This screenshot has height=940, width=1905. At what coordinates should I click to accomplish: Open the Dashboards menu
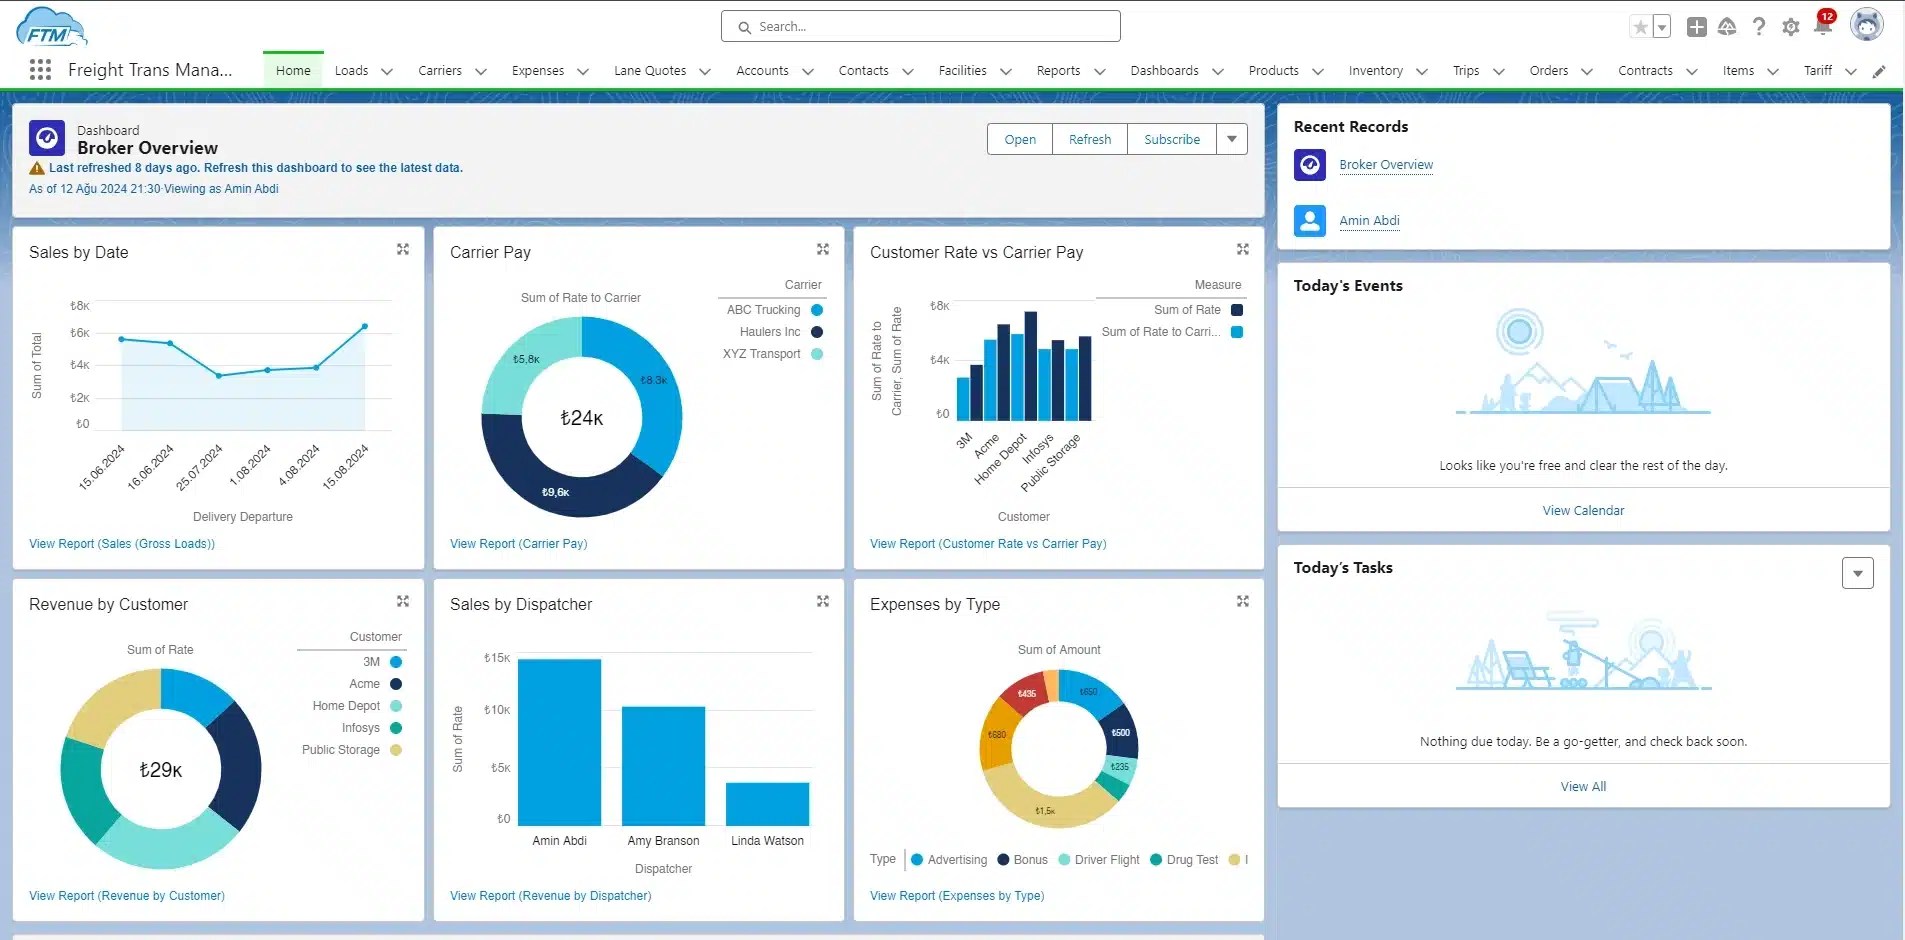click(1165, 71)
